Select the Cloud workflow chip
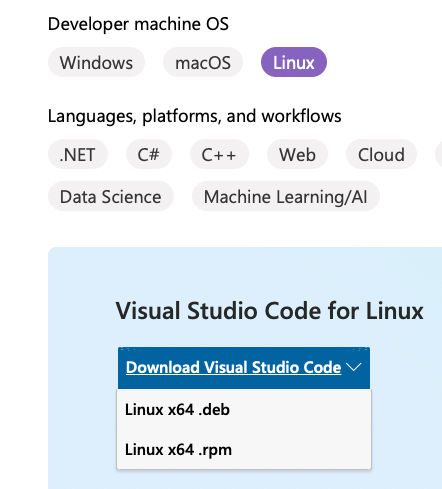 point(381,154)
